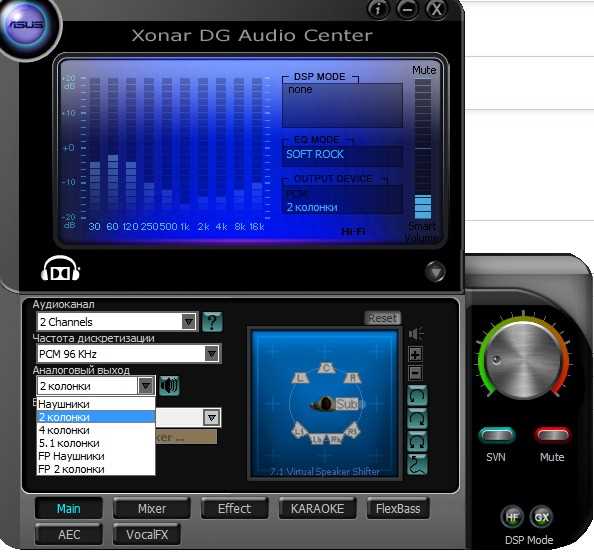Click the minus button beside speaker shifter
The width and height of the screenshot is (594, 552).
tap(416, 373)
